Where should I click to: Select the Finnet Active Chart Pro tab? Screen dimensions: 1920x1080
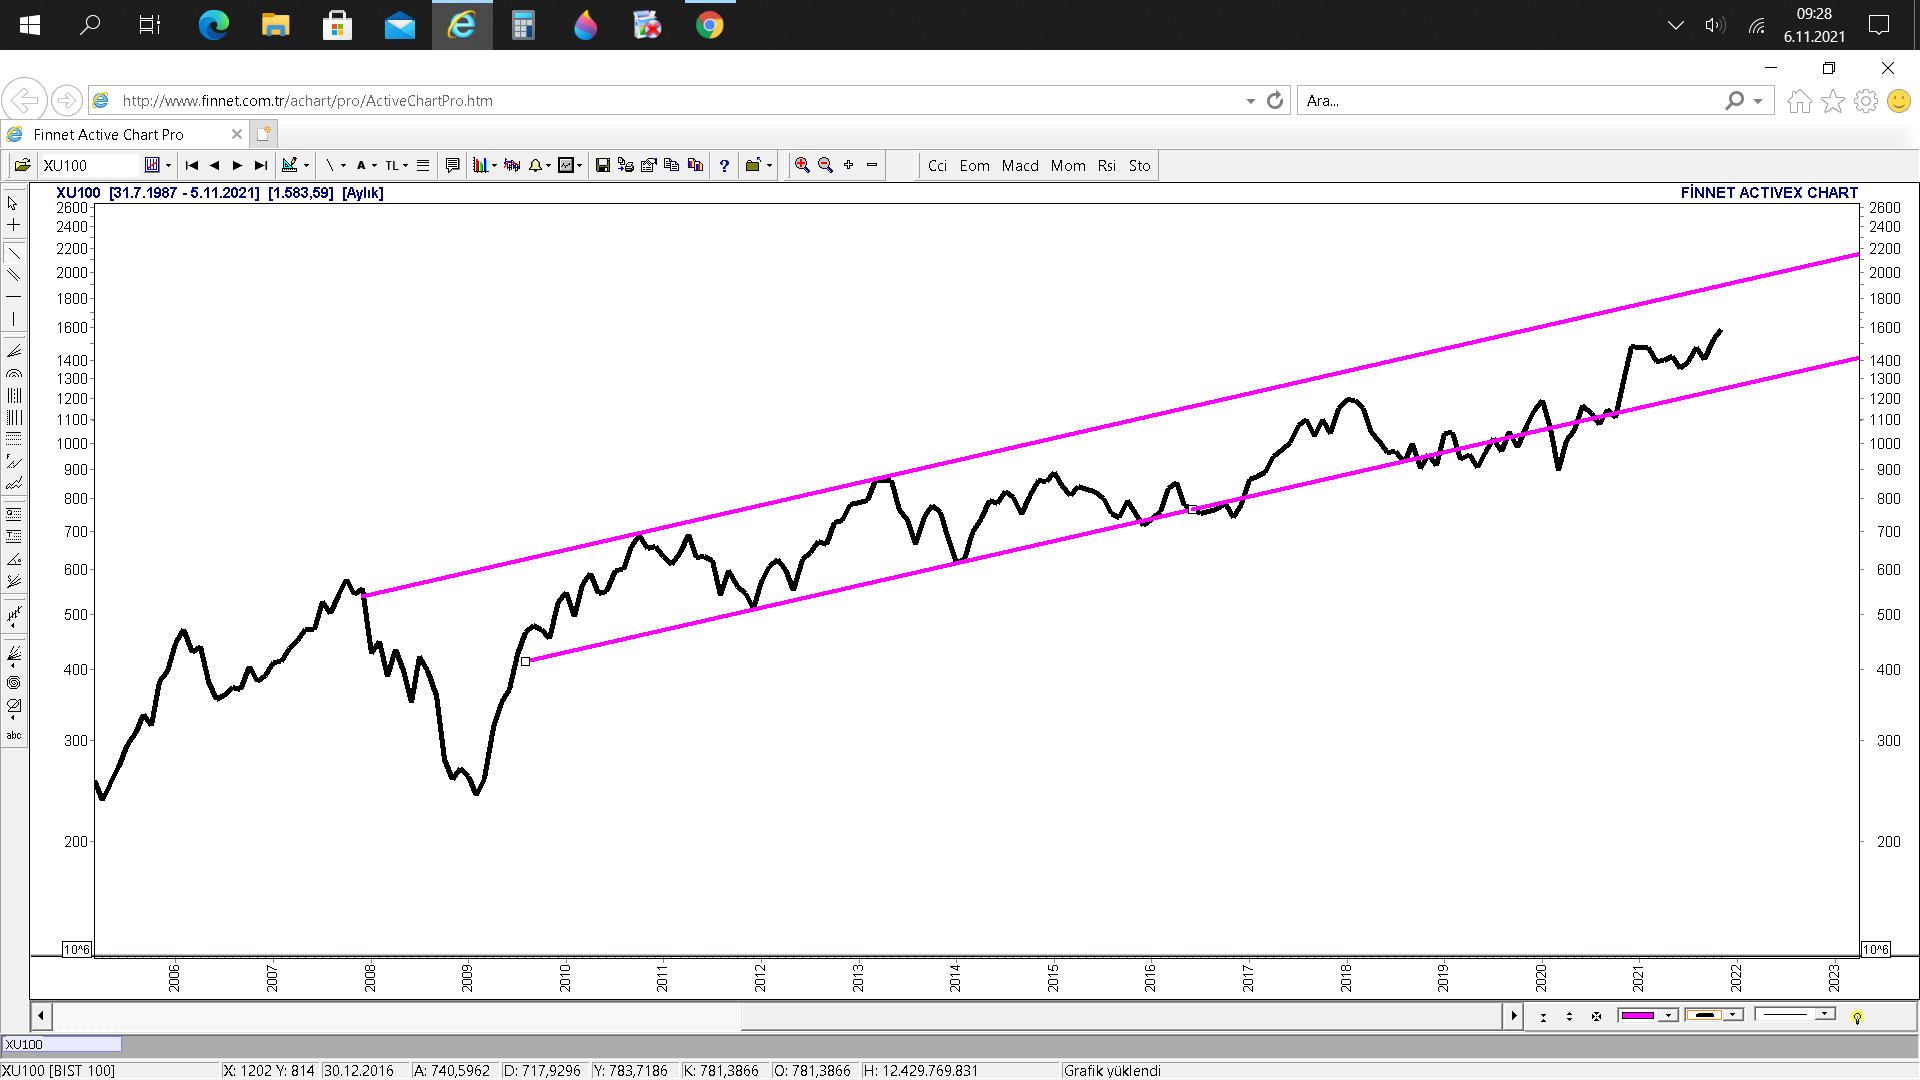coord(109,134)
